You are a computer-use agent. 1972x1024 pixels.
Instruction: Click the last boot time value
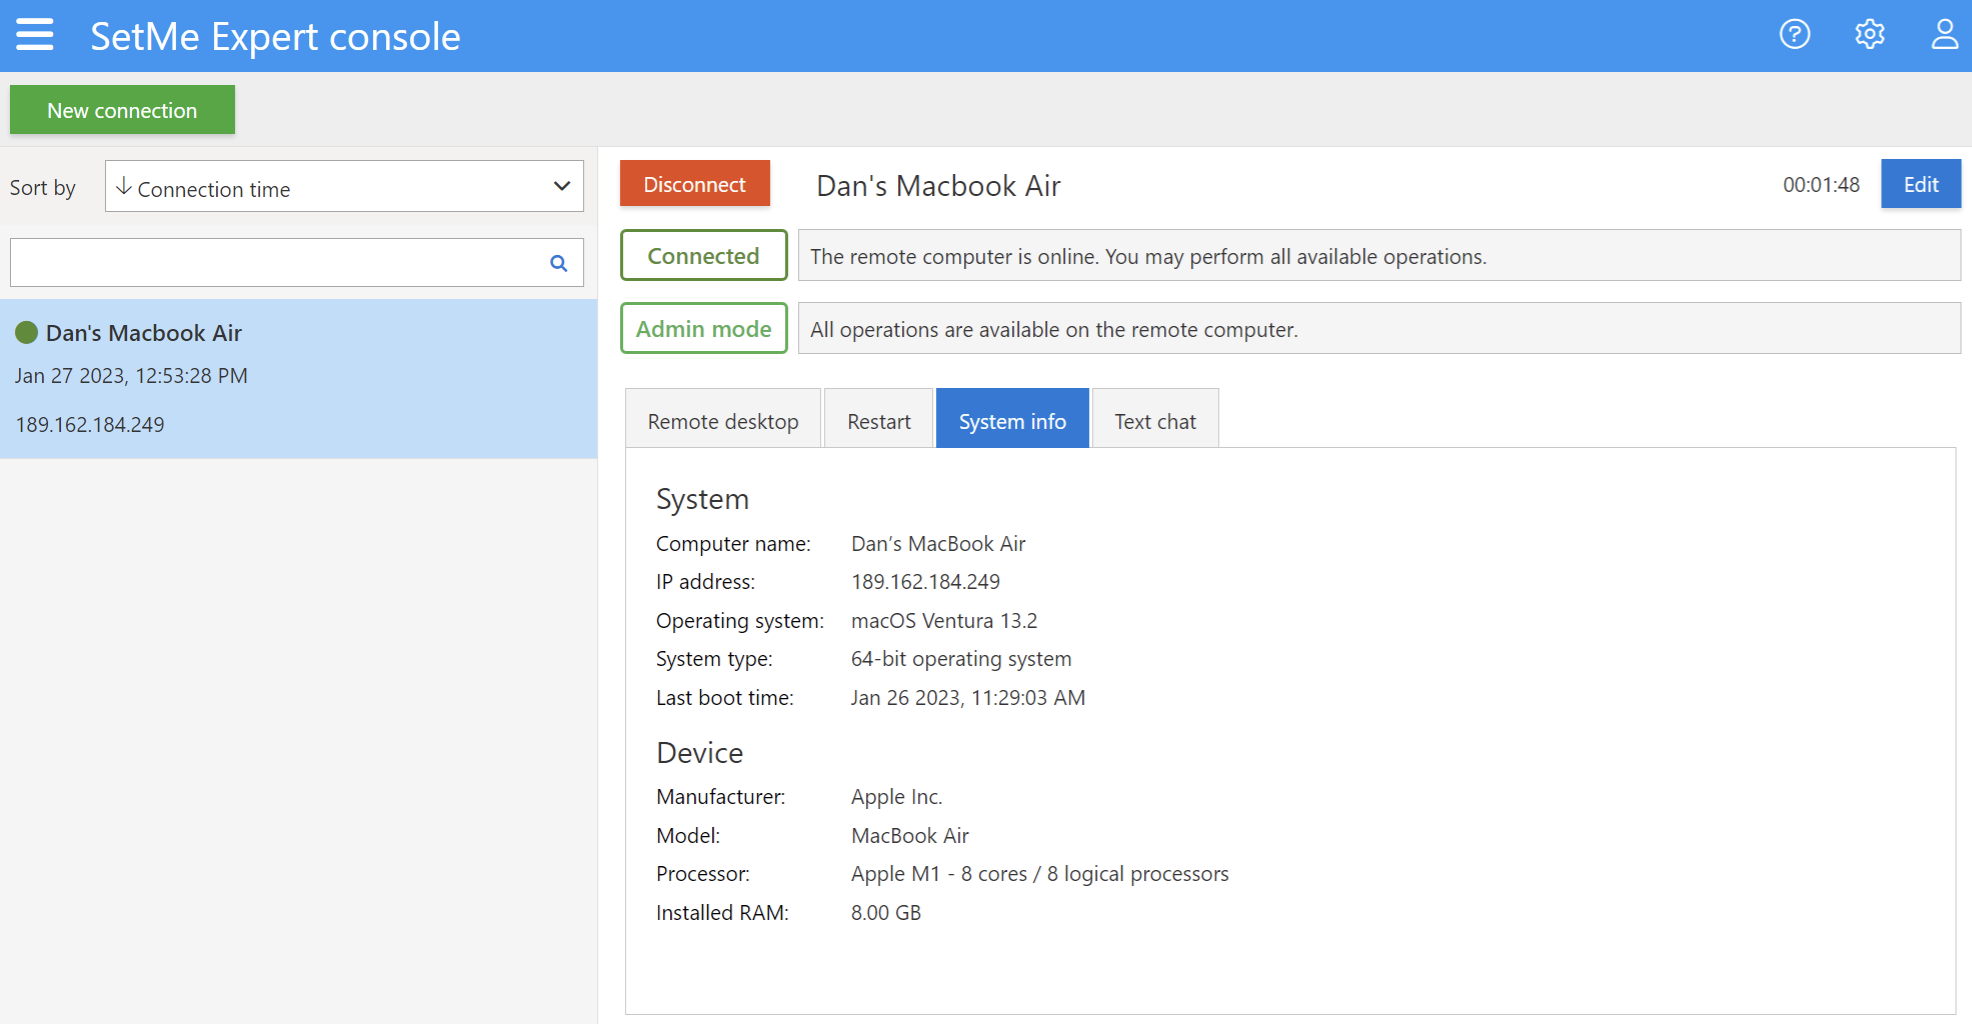(968, 698)
